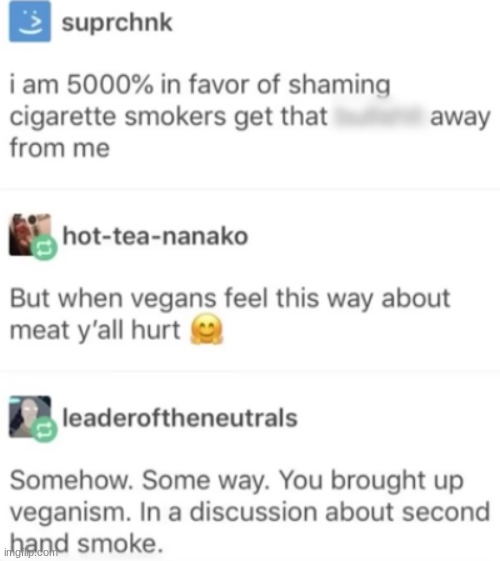Open leaderoftheneutrals' profile picture

[x=30, y=416]
